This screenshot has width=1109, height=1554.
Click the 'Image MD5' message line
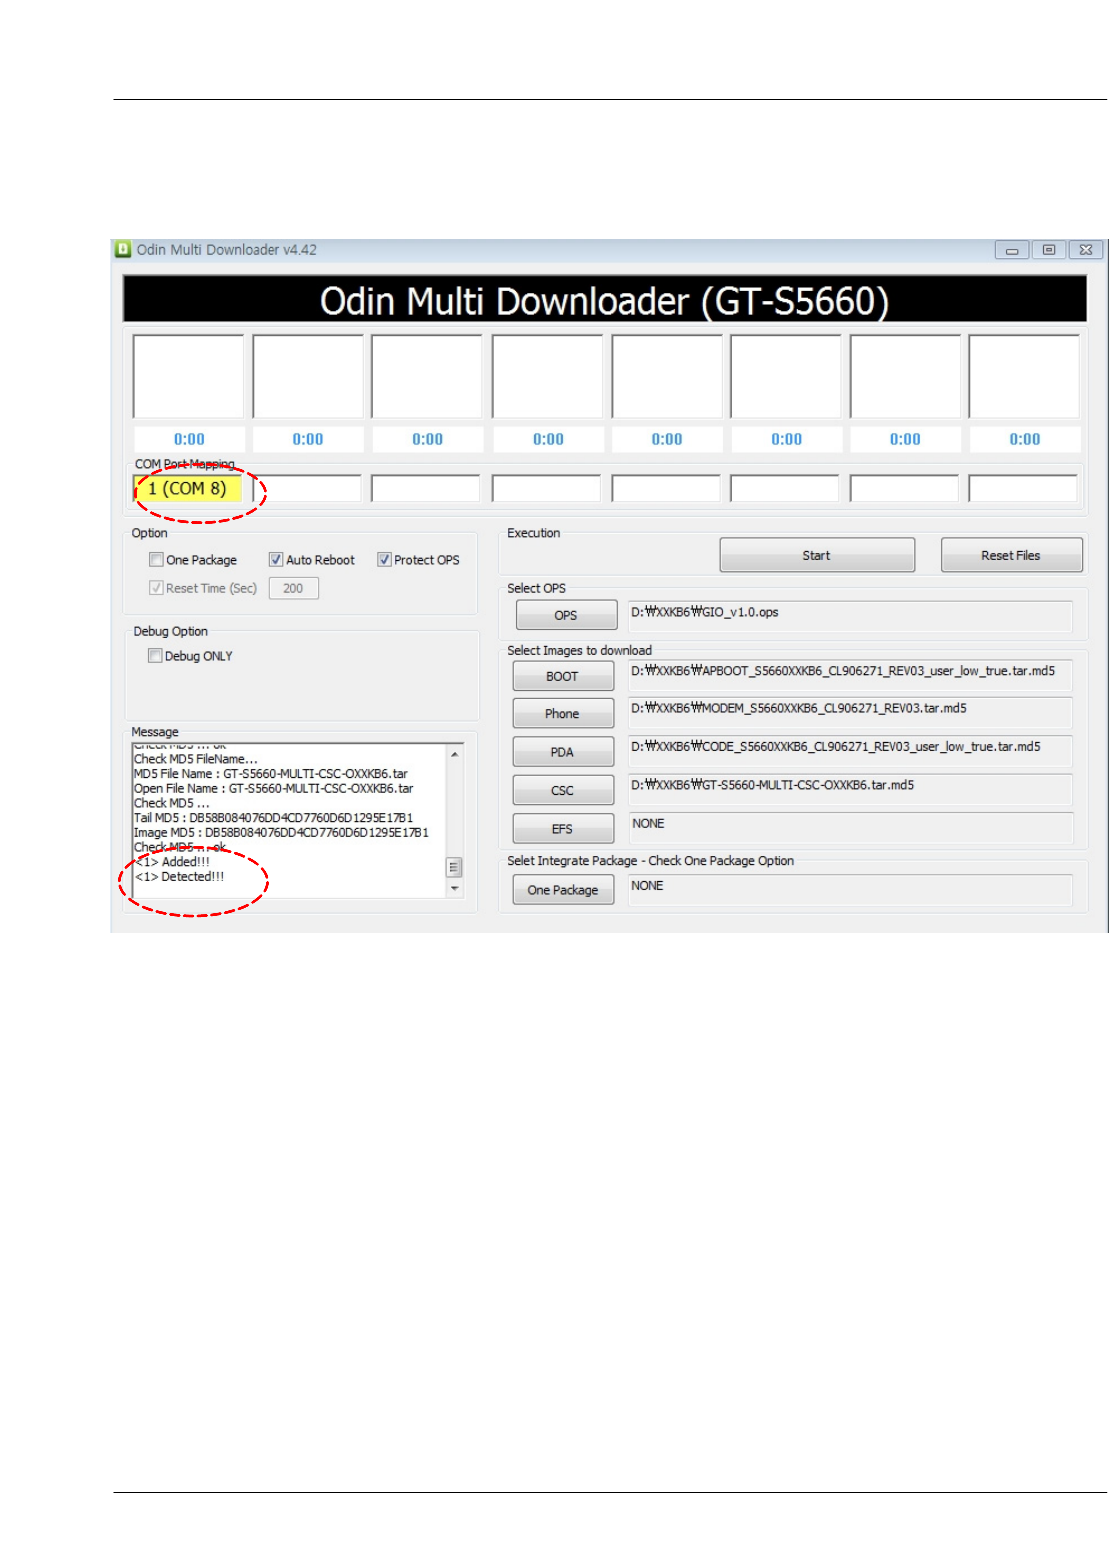pos(281,833)
